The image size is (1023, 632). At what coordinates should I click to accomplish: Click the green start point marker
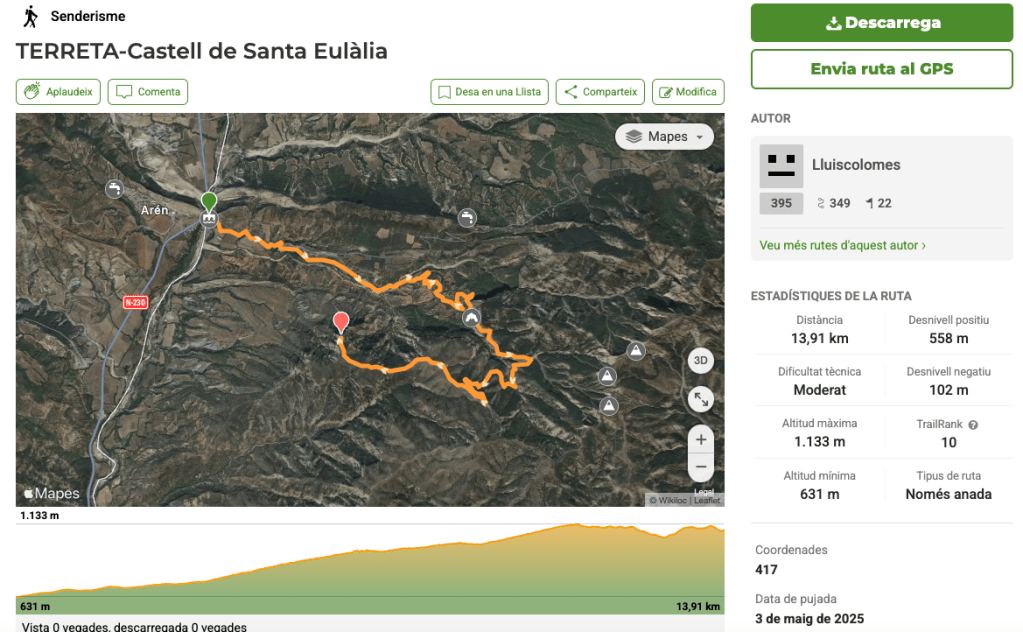point(208,201)
